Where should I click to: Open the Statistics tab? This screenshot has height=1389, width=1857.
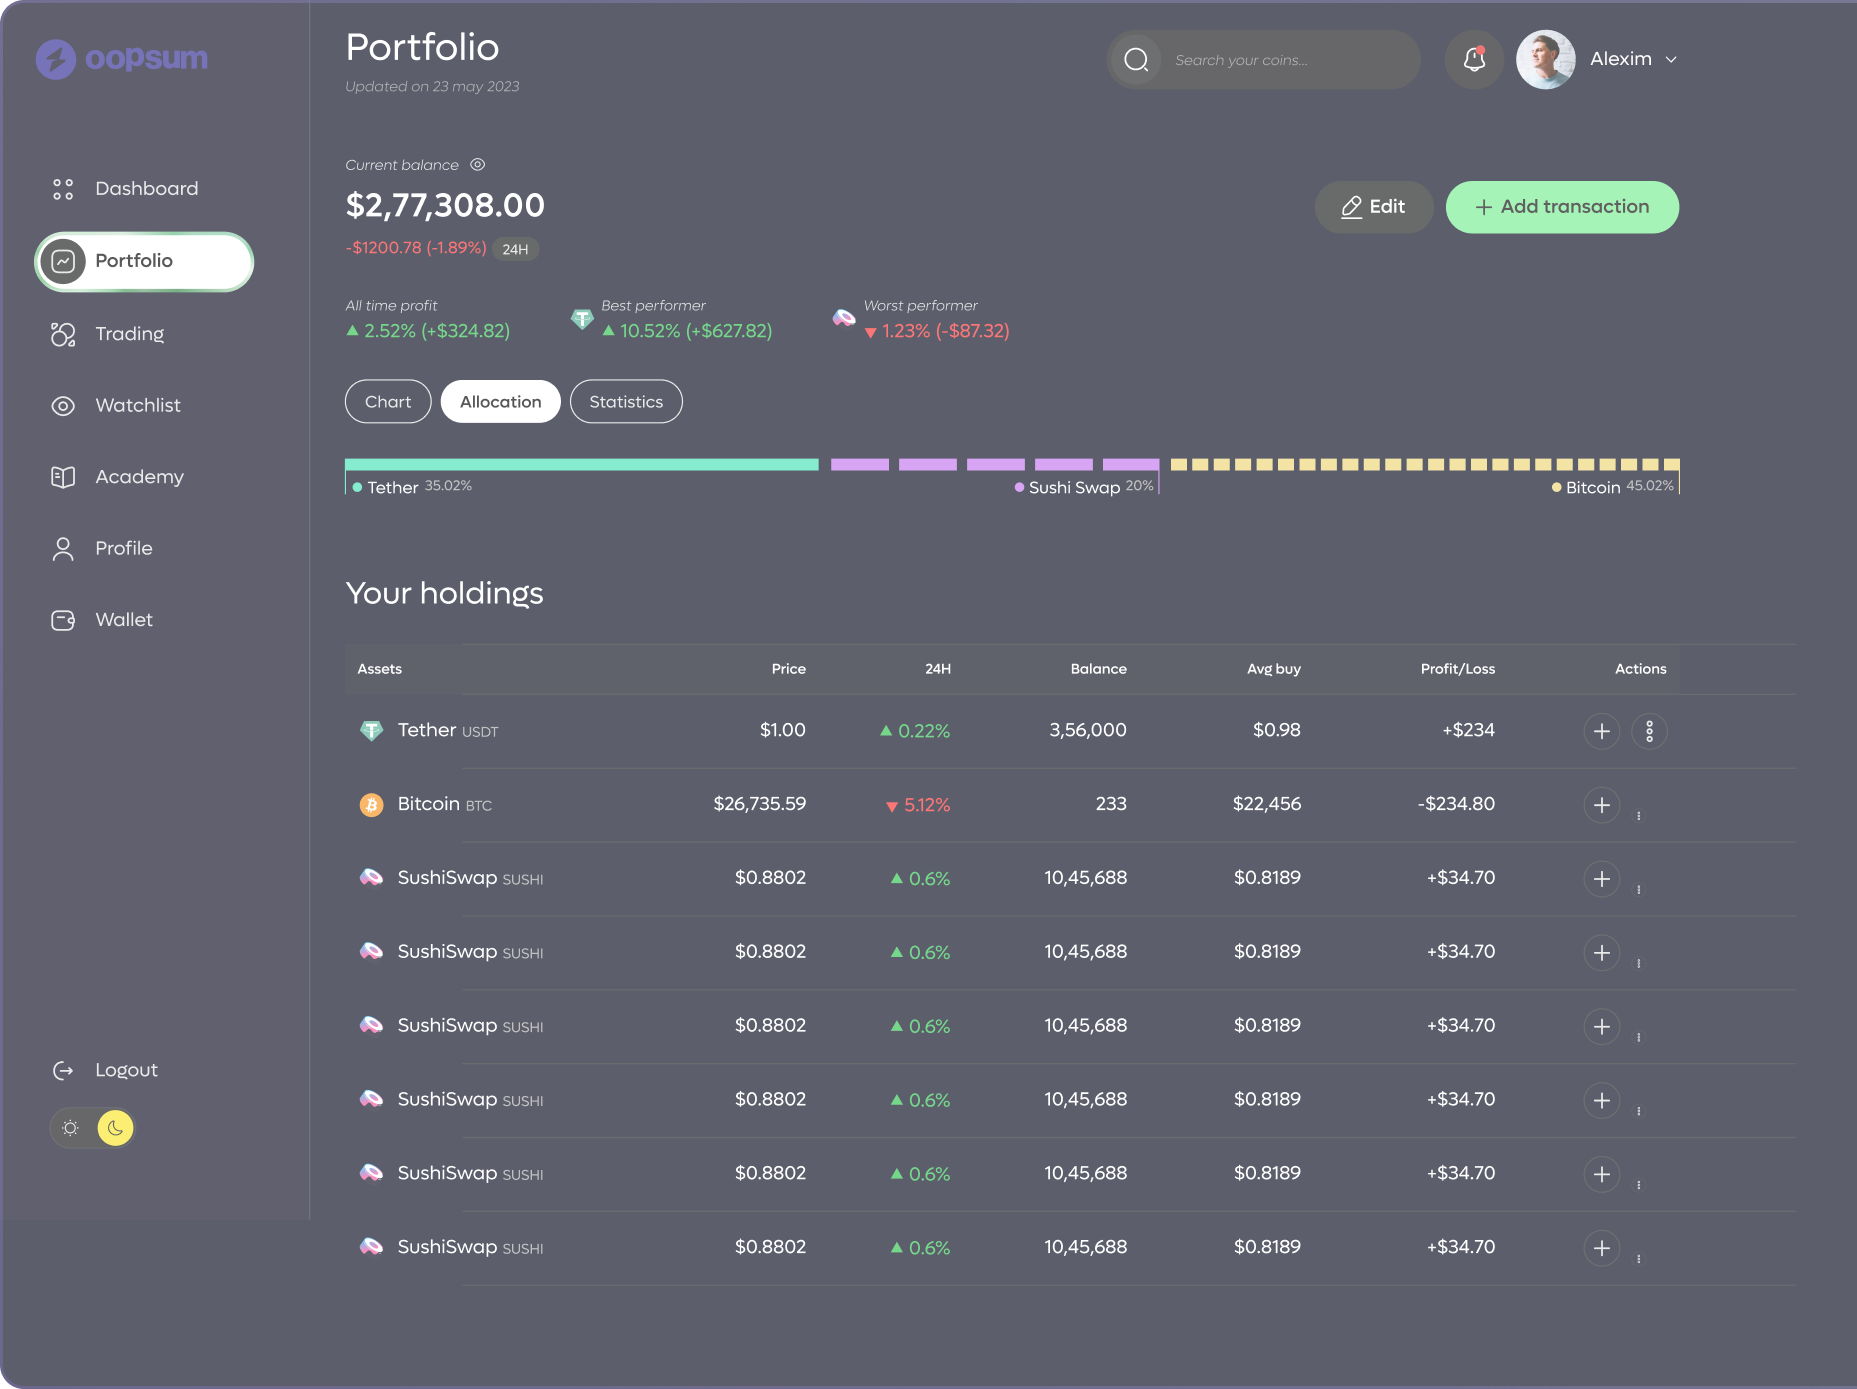[x=626, y=401]
